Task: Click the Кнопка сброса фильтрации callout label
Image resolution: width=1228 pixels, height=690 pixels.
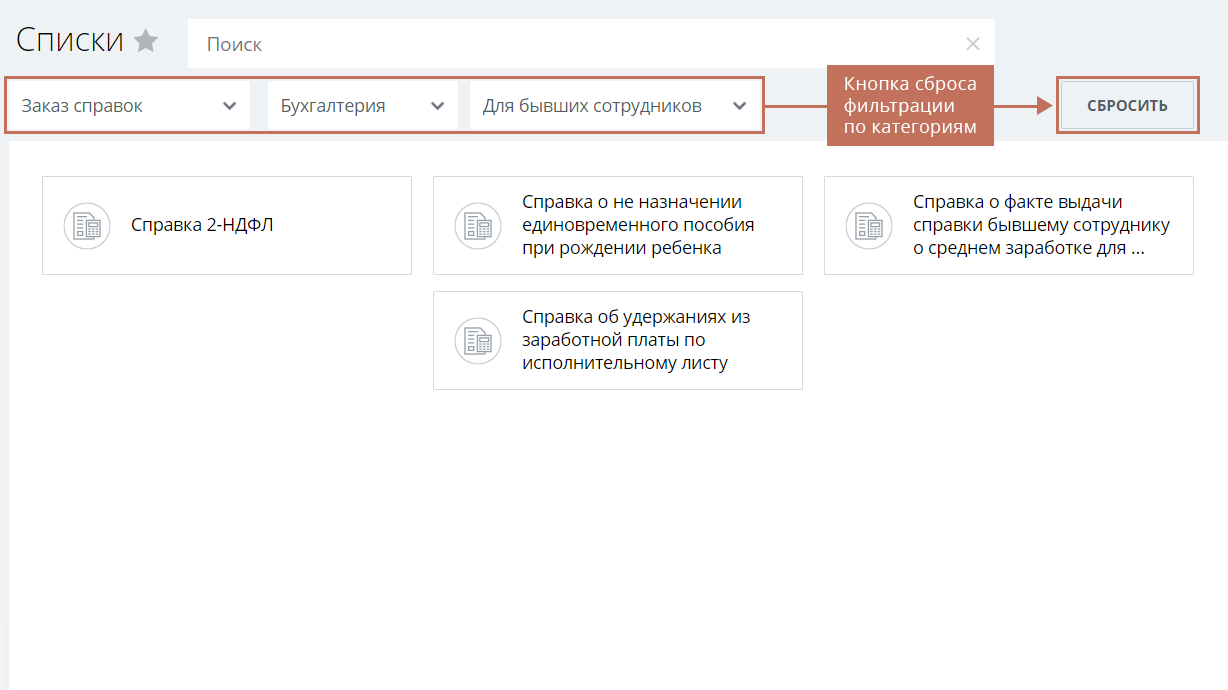Action: [909, 106]
